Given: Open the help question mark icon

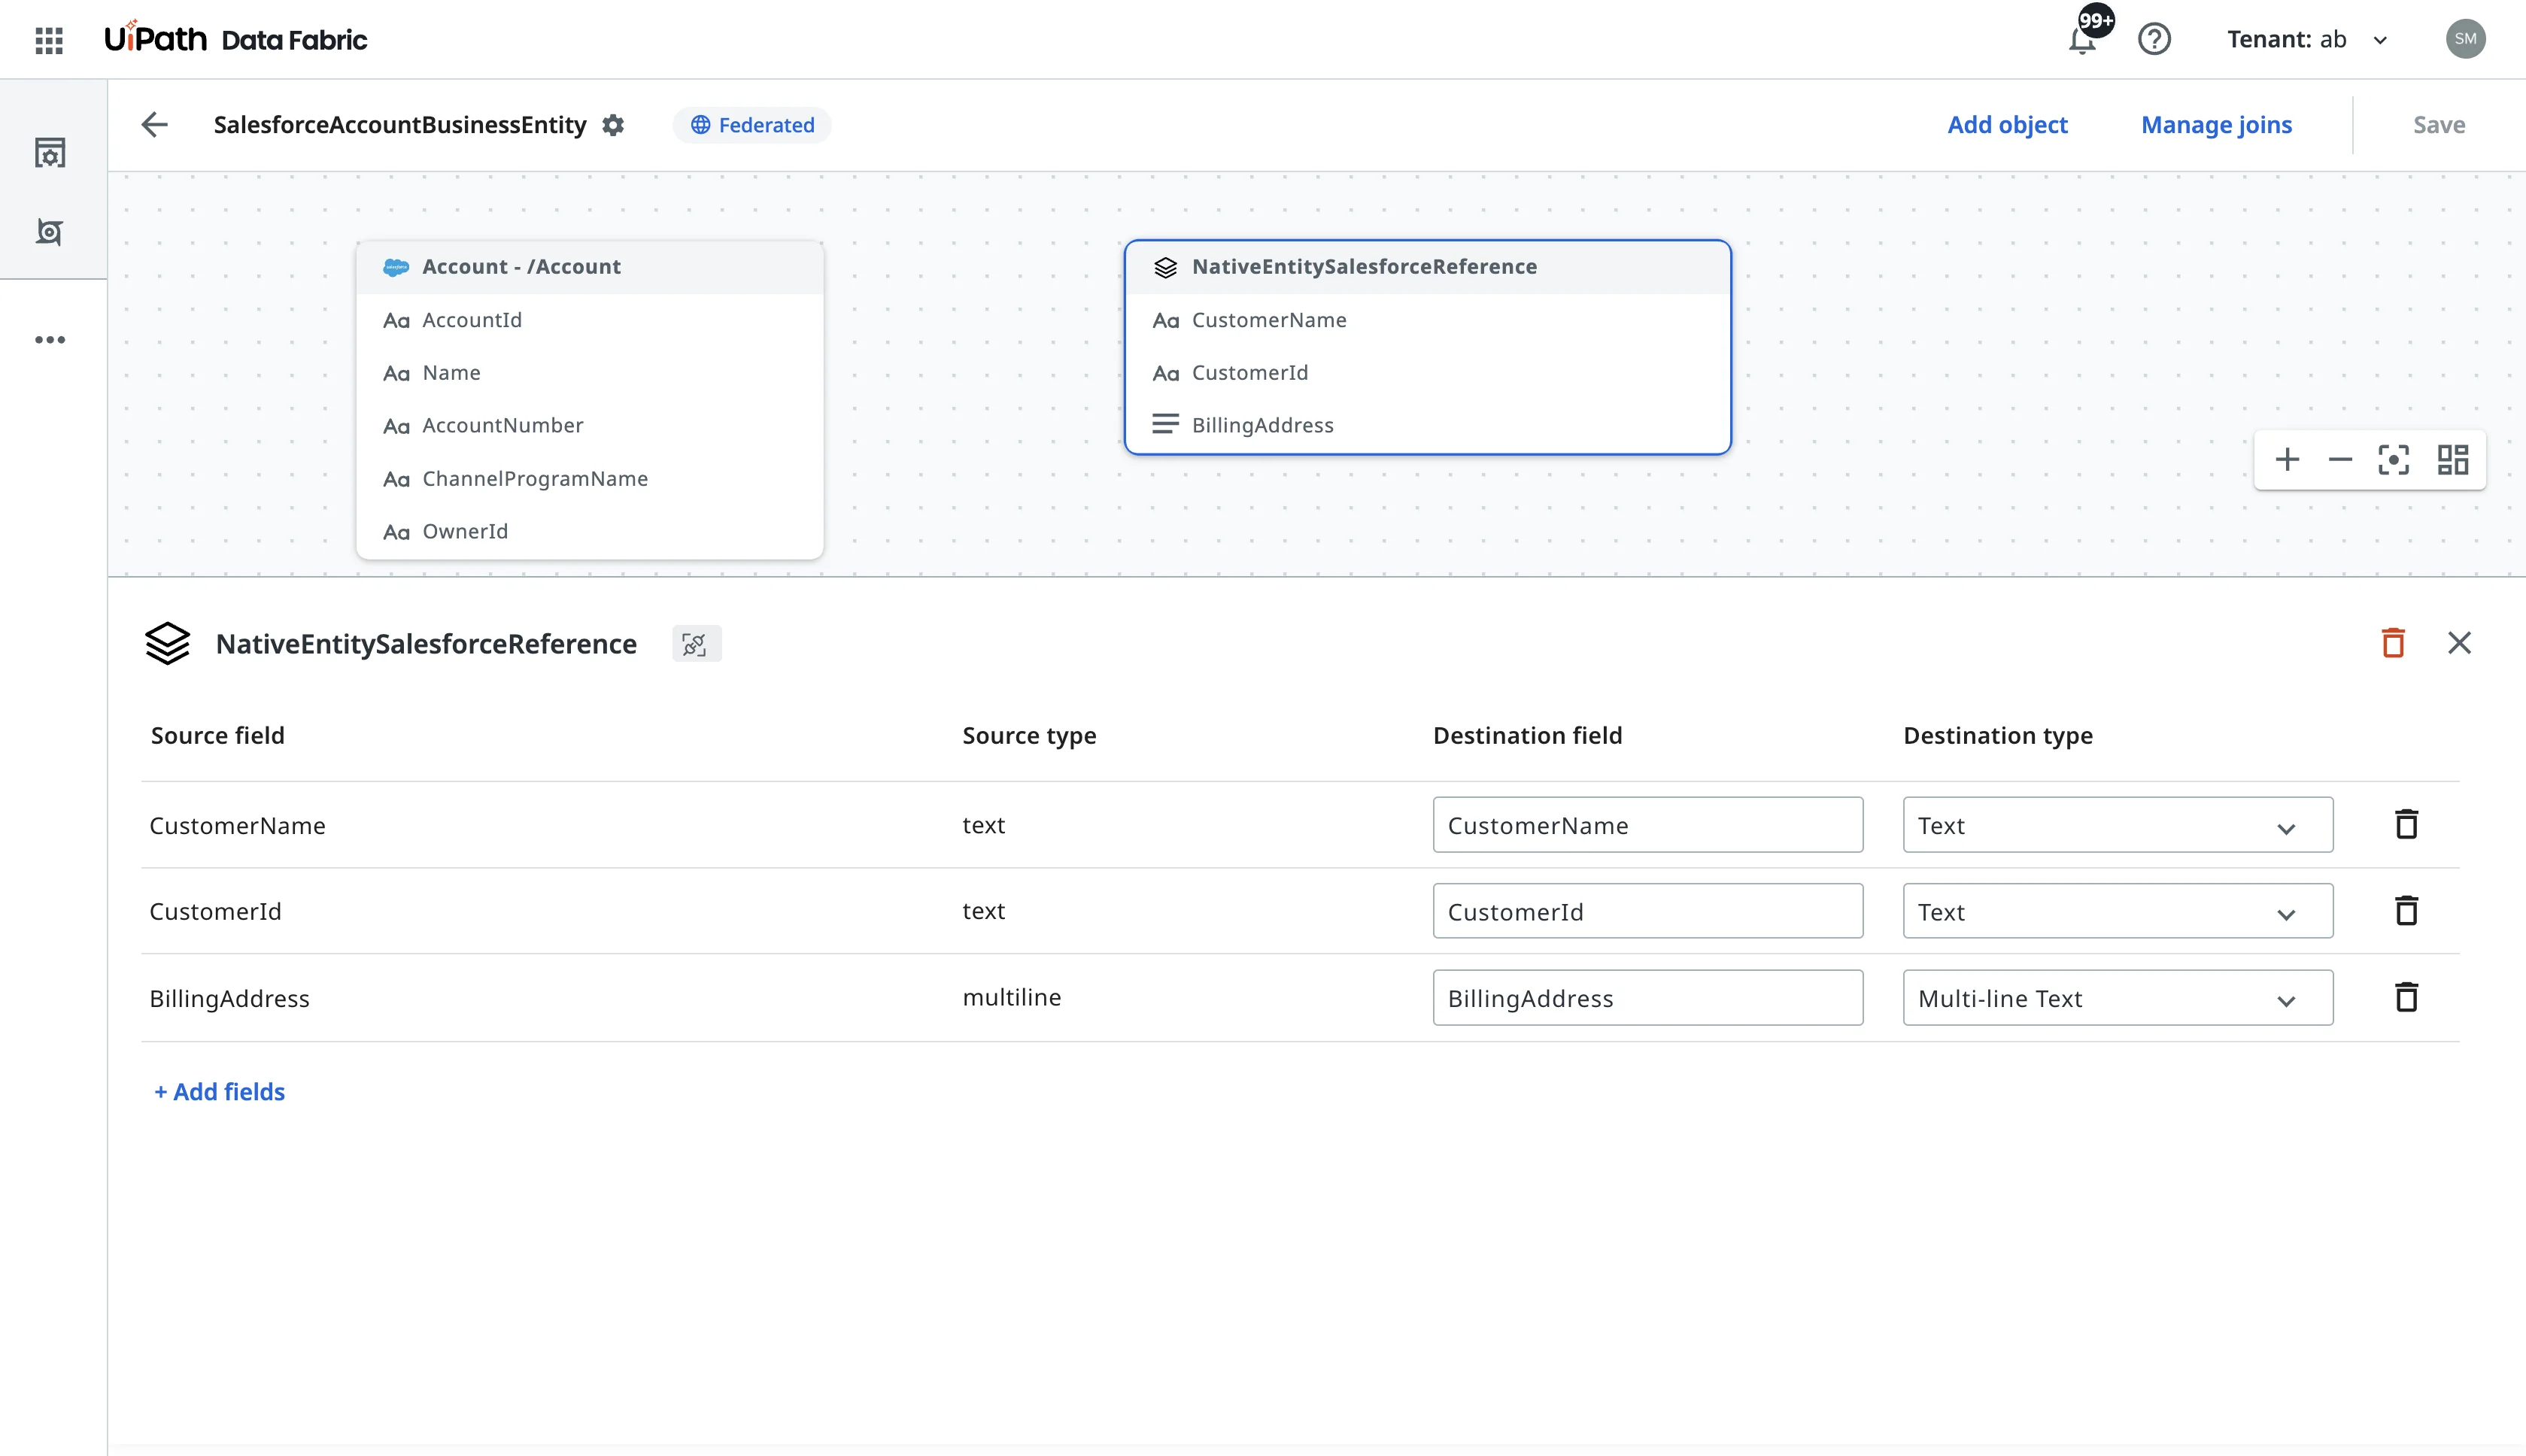Looking at the screenshot, I should [x=2154, y=39].
